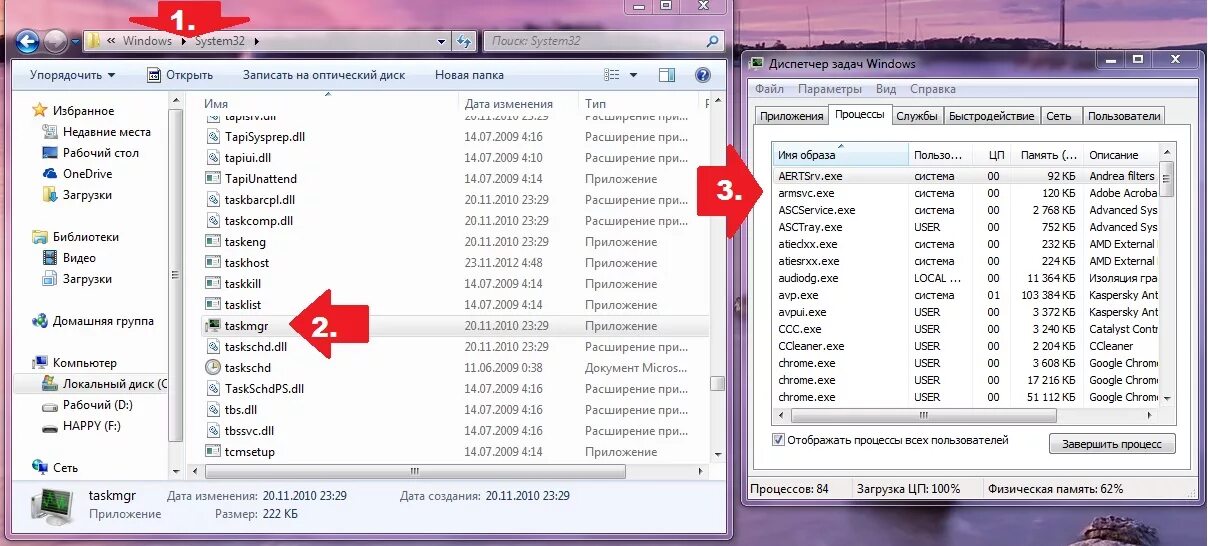The image size is (1208, 546).
Task: Select the Избранное star icon
Action: coord(40,110)
